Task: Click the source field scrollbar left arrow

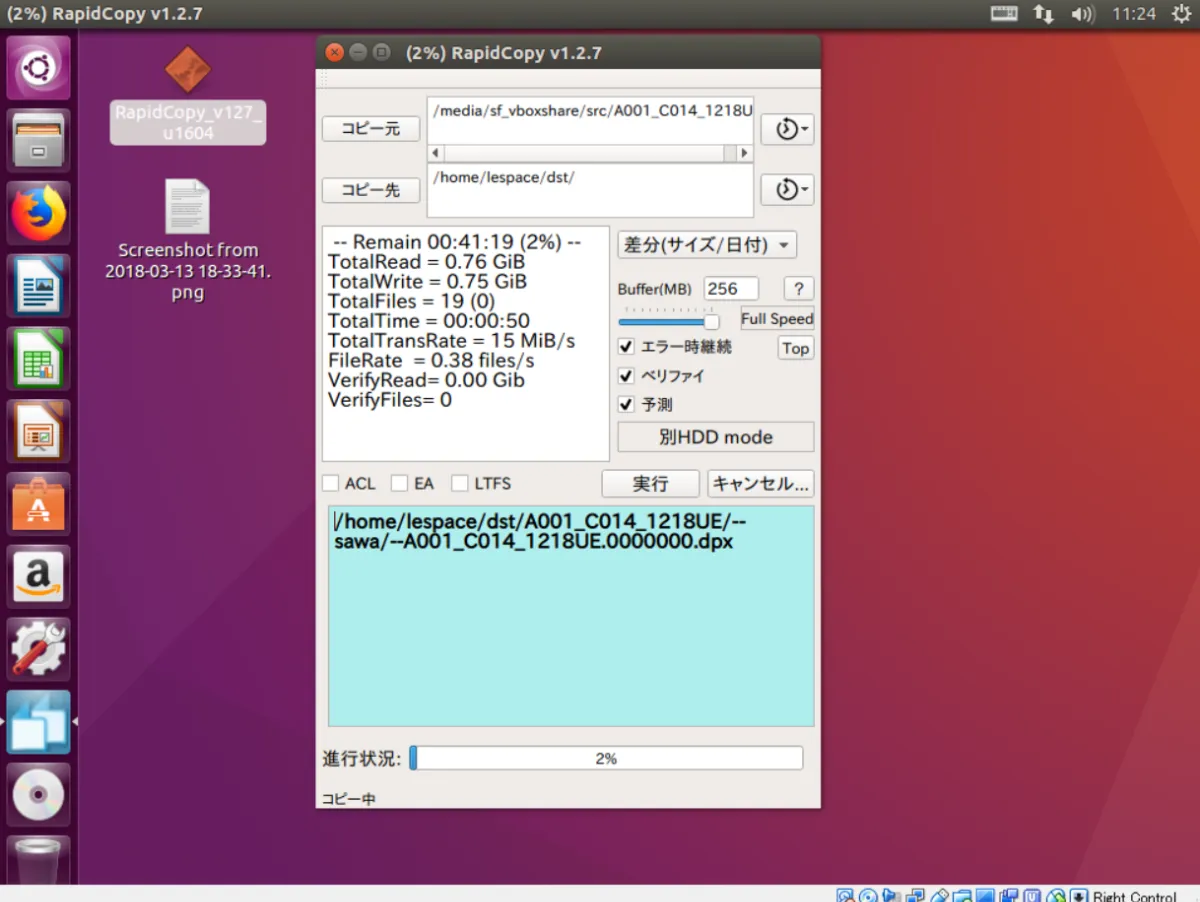Action: coord(435,154)
